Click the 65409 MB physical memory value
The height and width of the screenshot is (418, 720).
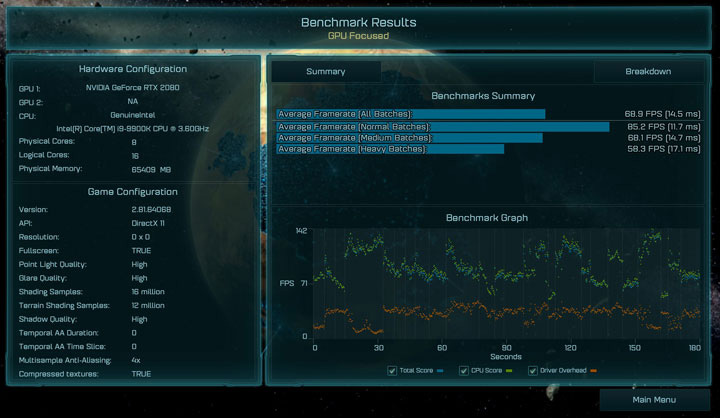coord(151,169)
